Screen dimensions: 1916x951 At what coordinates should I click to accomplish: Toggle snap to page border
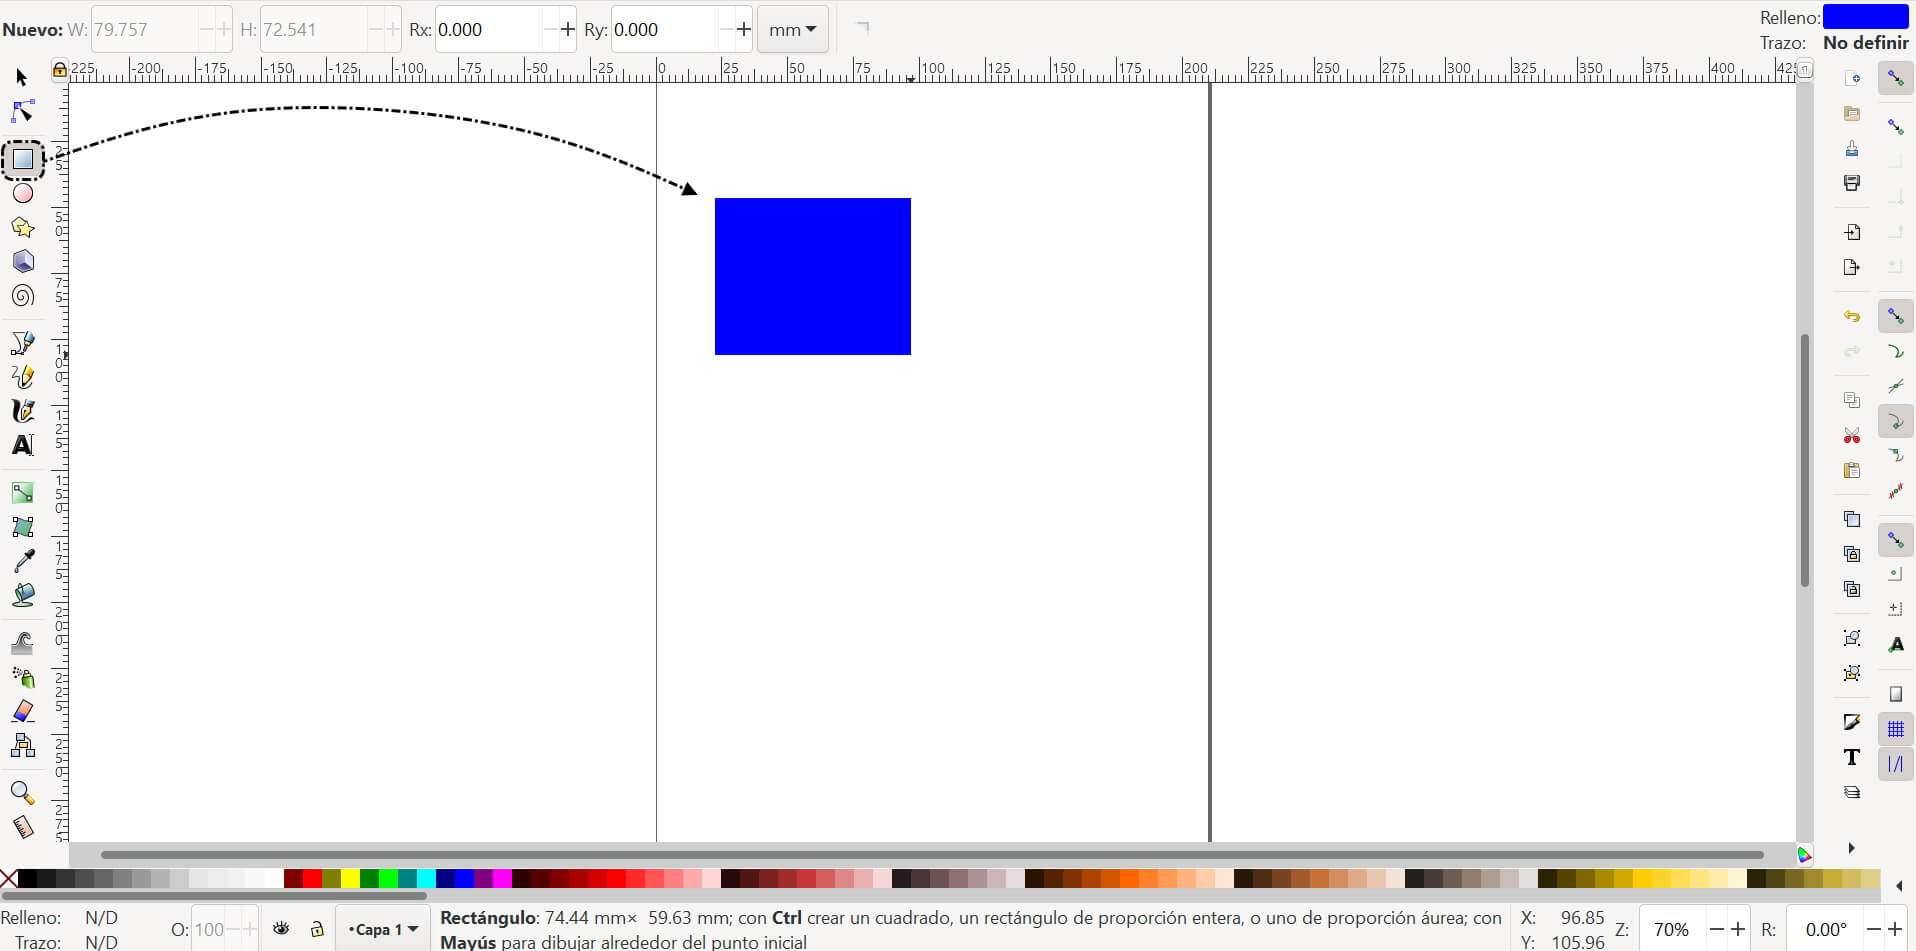(1895, 694)
